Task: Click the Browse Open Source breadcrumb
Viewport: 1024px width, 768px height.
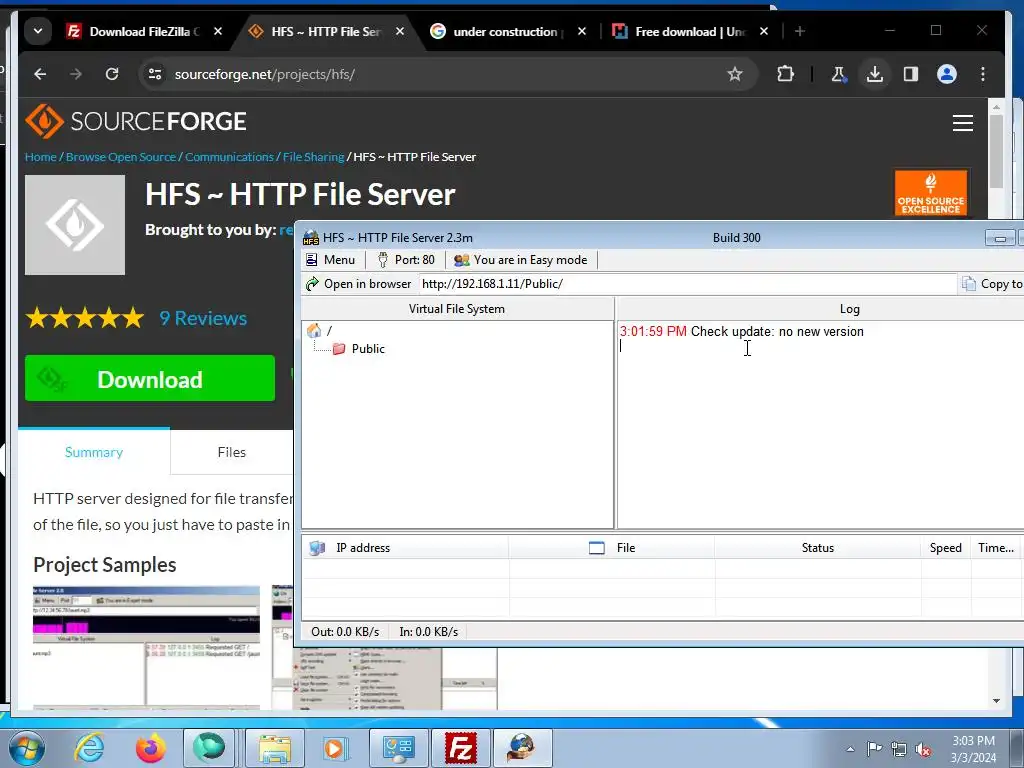Action: (x=121, y=157)
